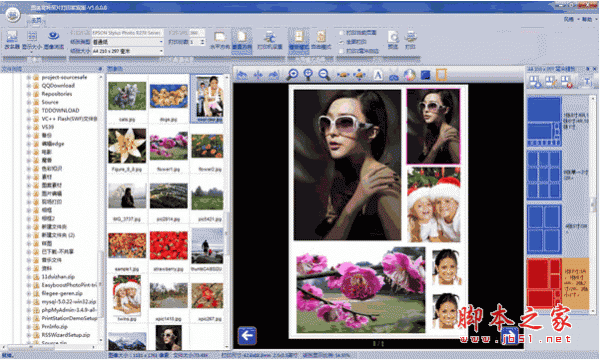The width and height of the screenshot is (600, 360).
Task: Open printer settings icon
Action: (270, 37)
